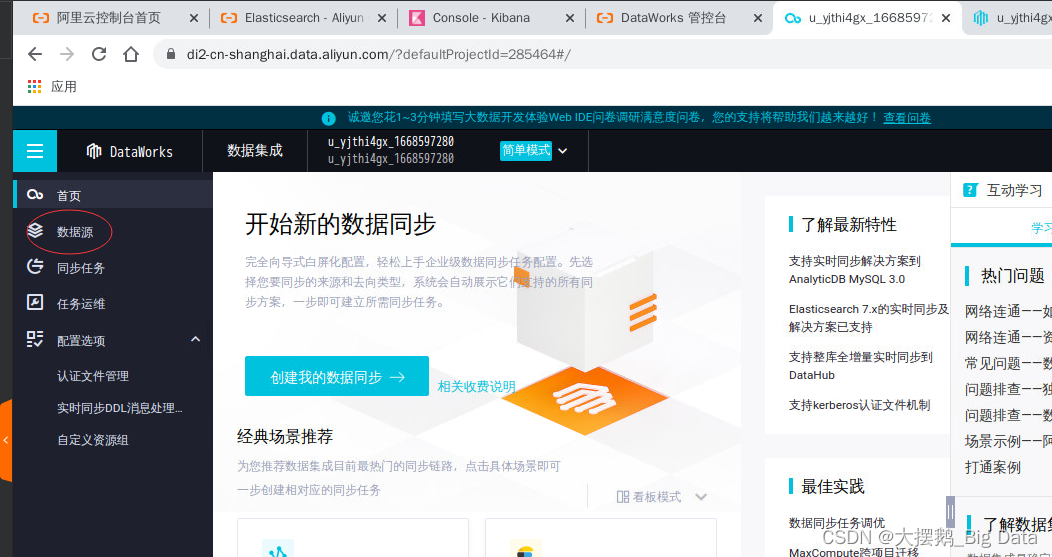Close the Console - Kibana tab
1052x557 pixels.
coord(570,18)
